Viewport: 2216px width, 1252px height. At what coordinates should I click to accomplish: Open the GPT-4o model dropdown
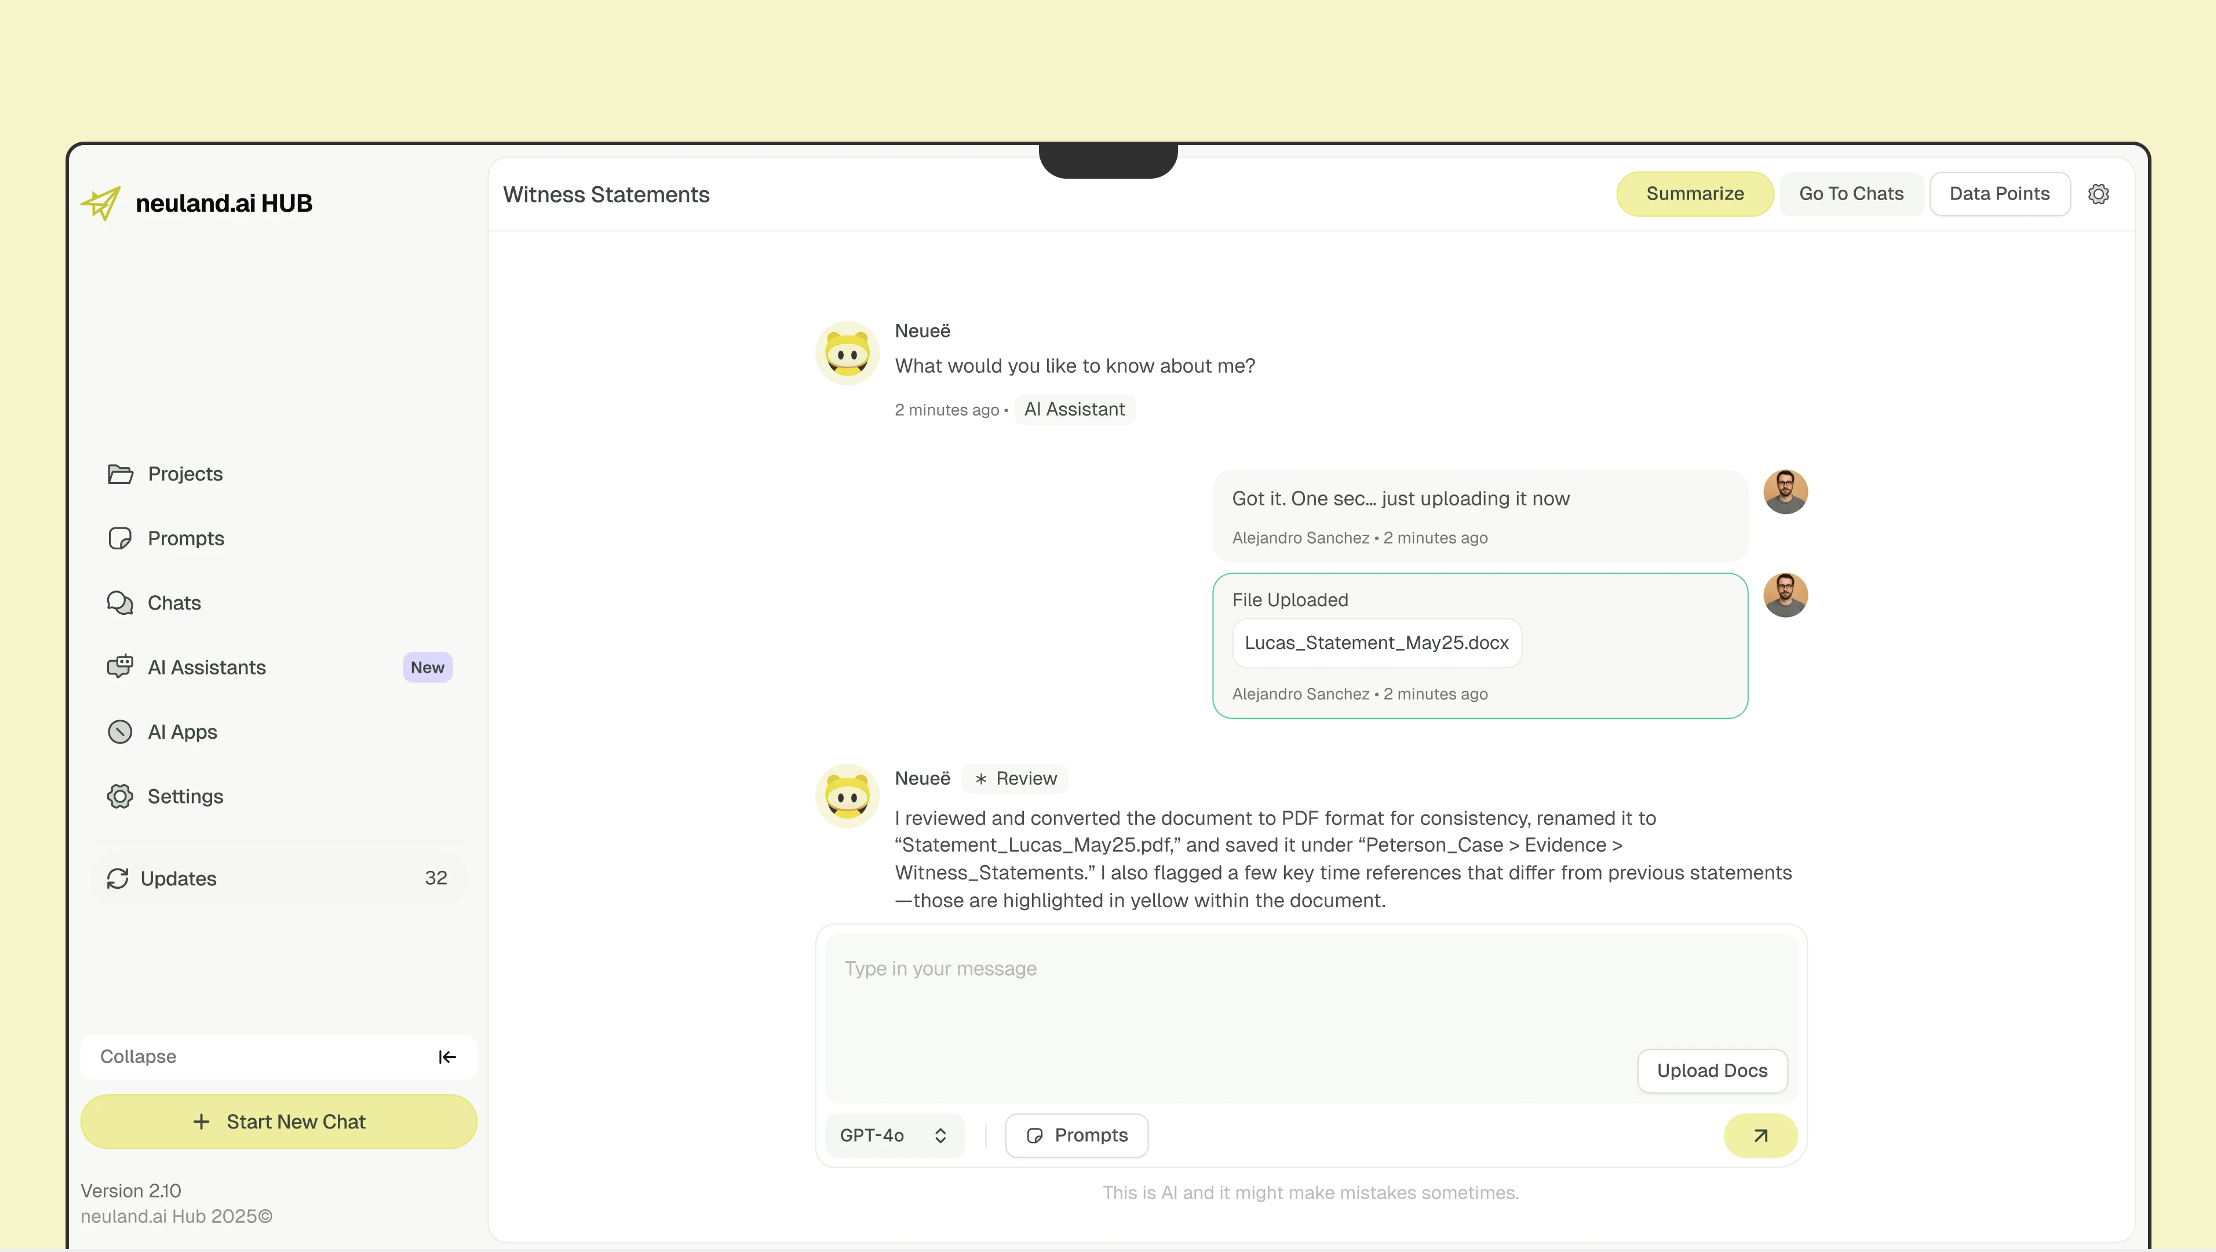coord(893,1136)
